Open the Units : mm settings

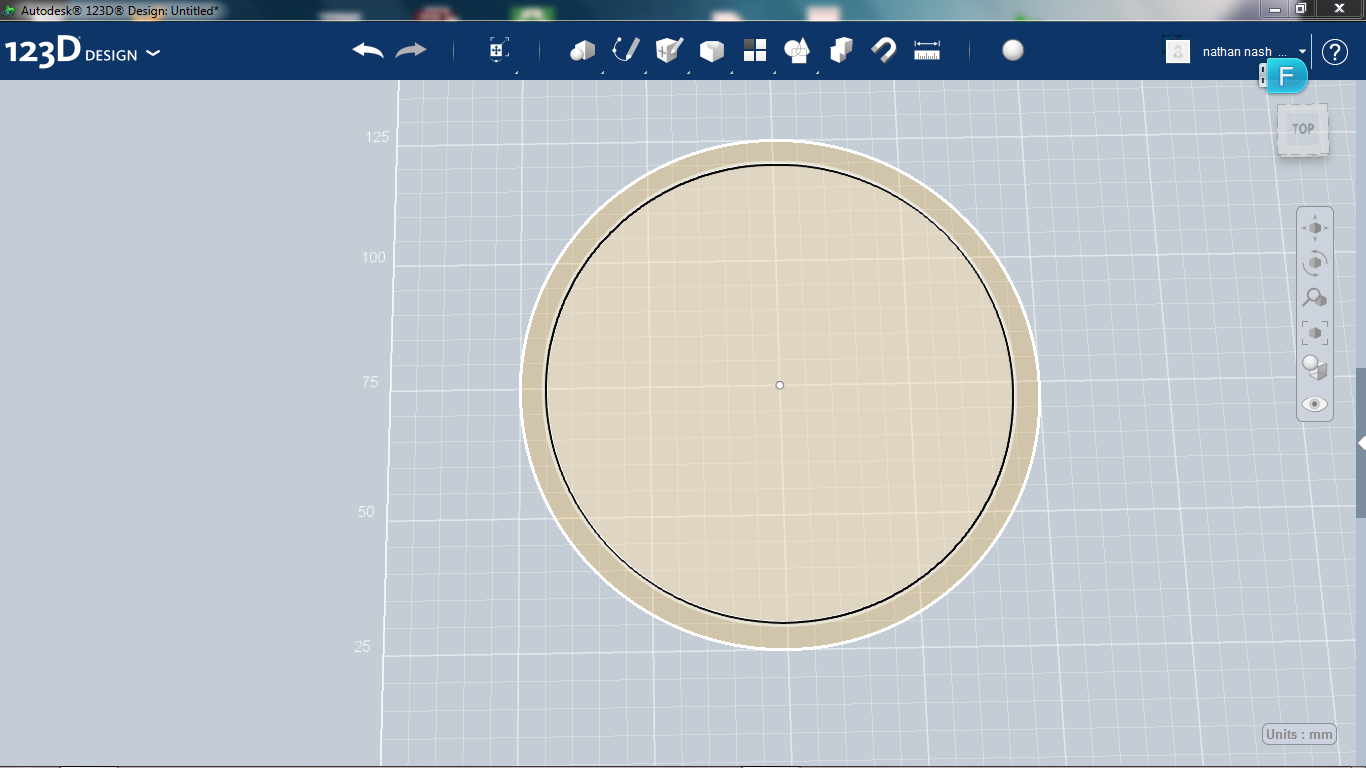pos(1299,734)
